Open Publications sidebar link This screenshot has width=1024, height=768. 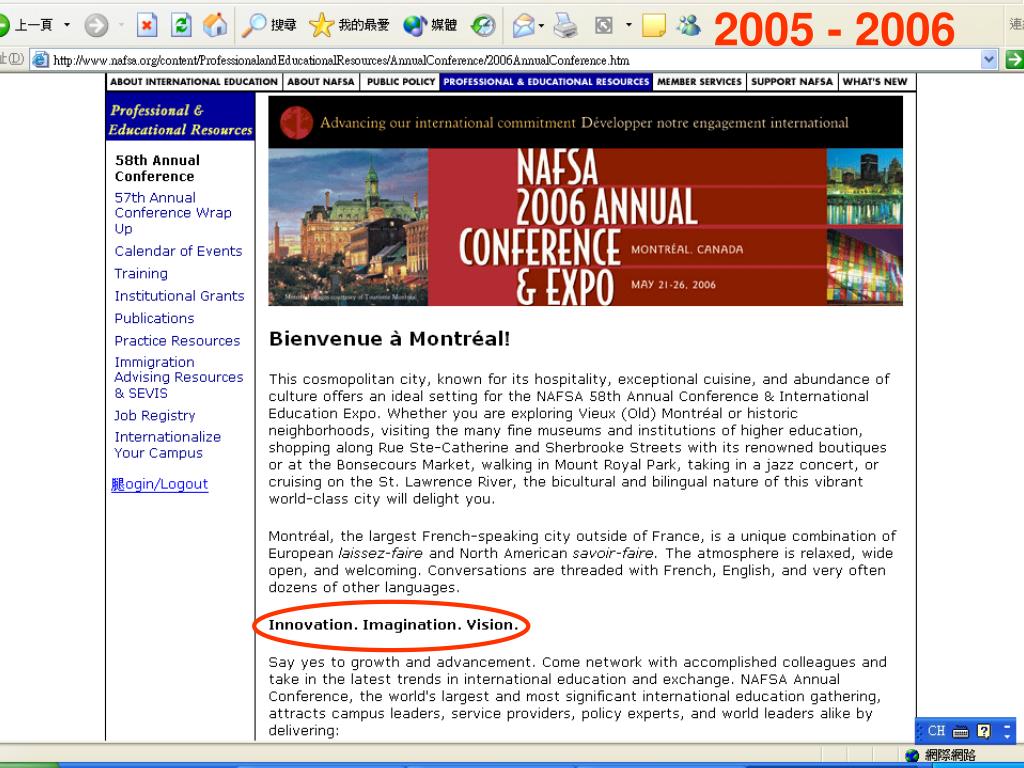click(154, 318)
